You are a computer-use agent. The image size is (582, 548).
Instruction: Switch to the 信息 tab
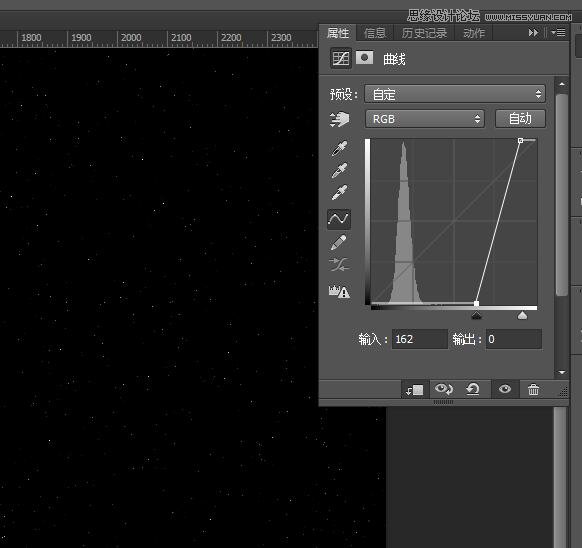coord(375,33)
